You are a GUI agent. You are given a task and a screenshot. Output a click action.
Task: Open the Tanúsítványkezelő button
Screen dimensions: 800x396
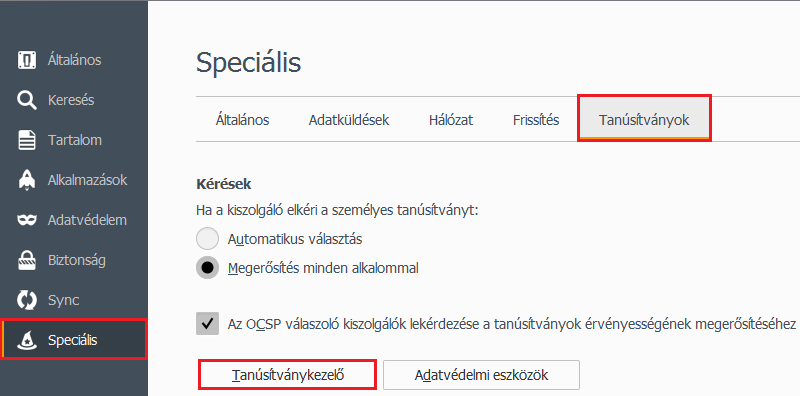click(x=288, y=375)
